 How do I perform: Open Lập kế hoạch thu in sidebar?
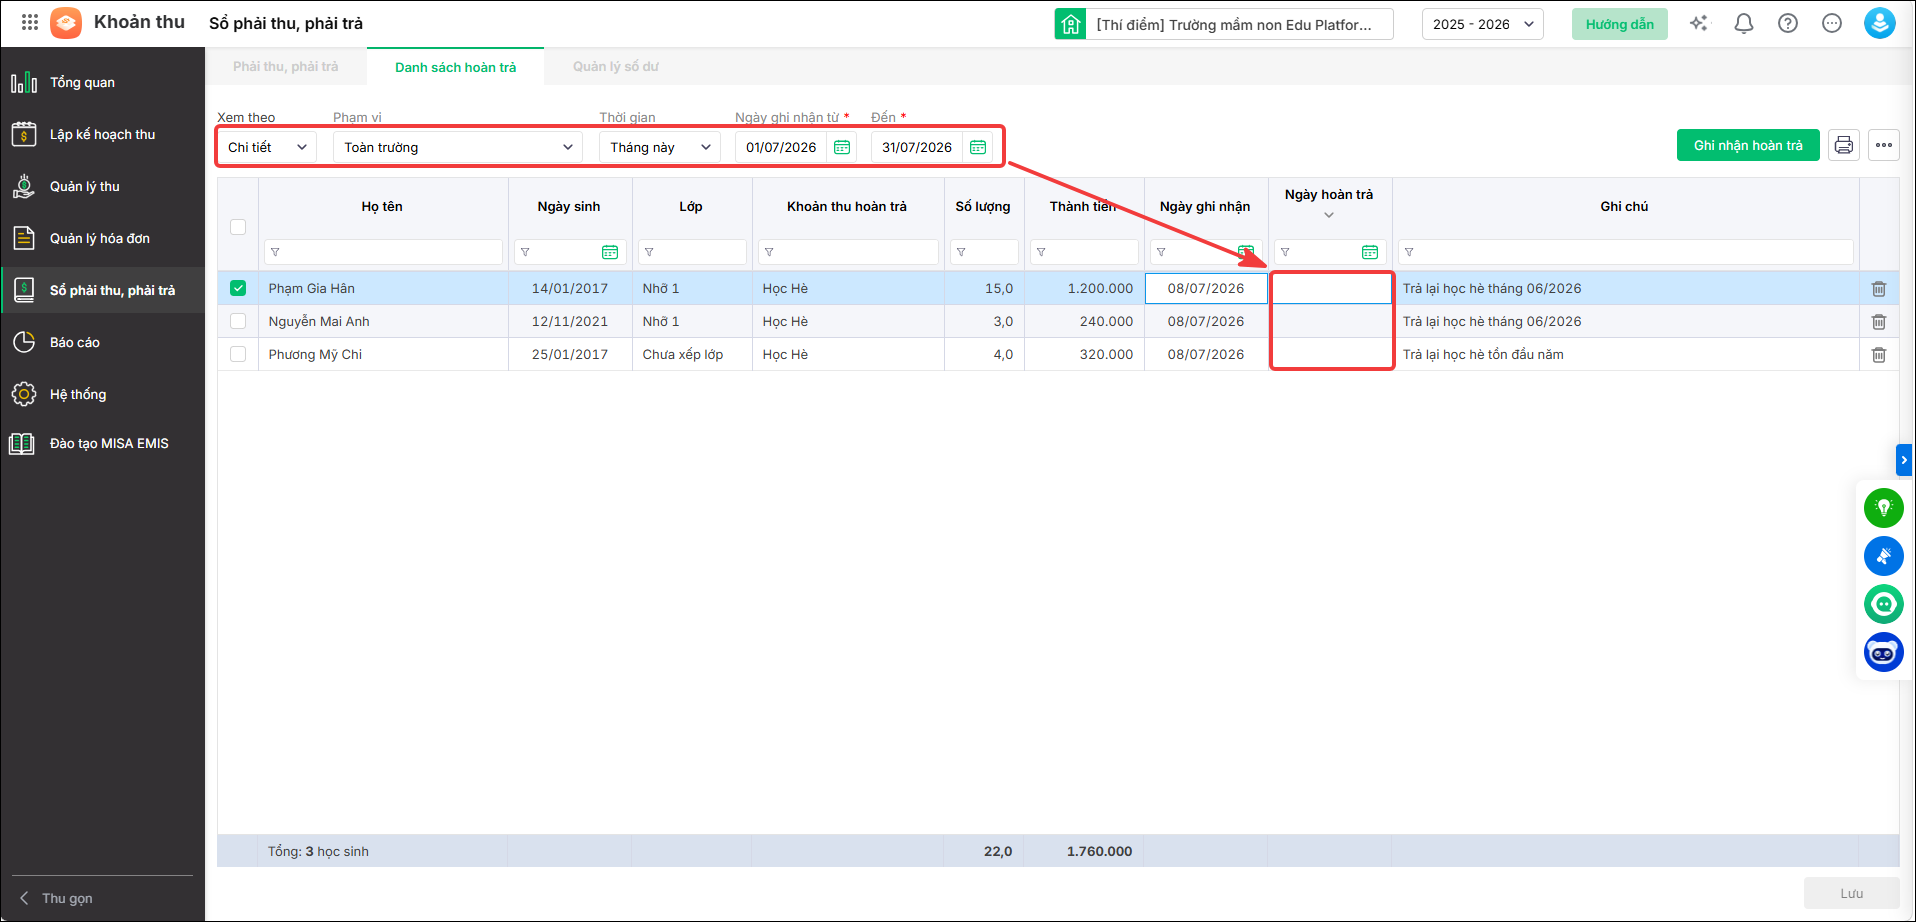(x=103, y=134)
